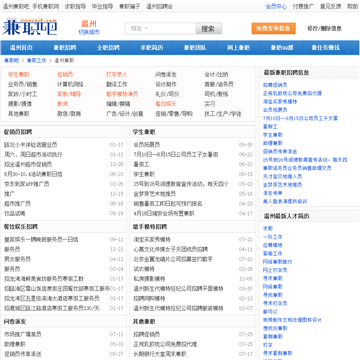Open the 微任务赚钱 navigation tab
The width and height of the screenshot is (360, 360).
tap(325, 48)
